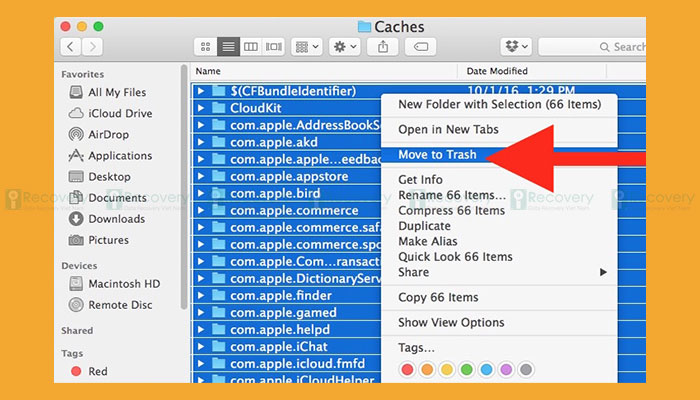
Task: Select Macintosh HD device
Action: [114, 284]
